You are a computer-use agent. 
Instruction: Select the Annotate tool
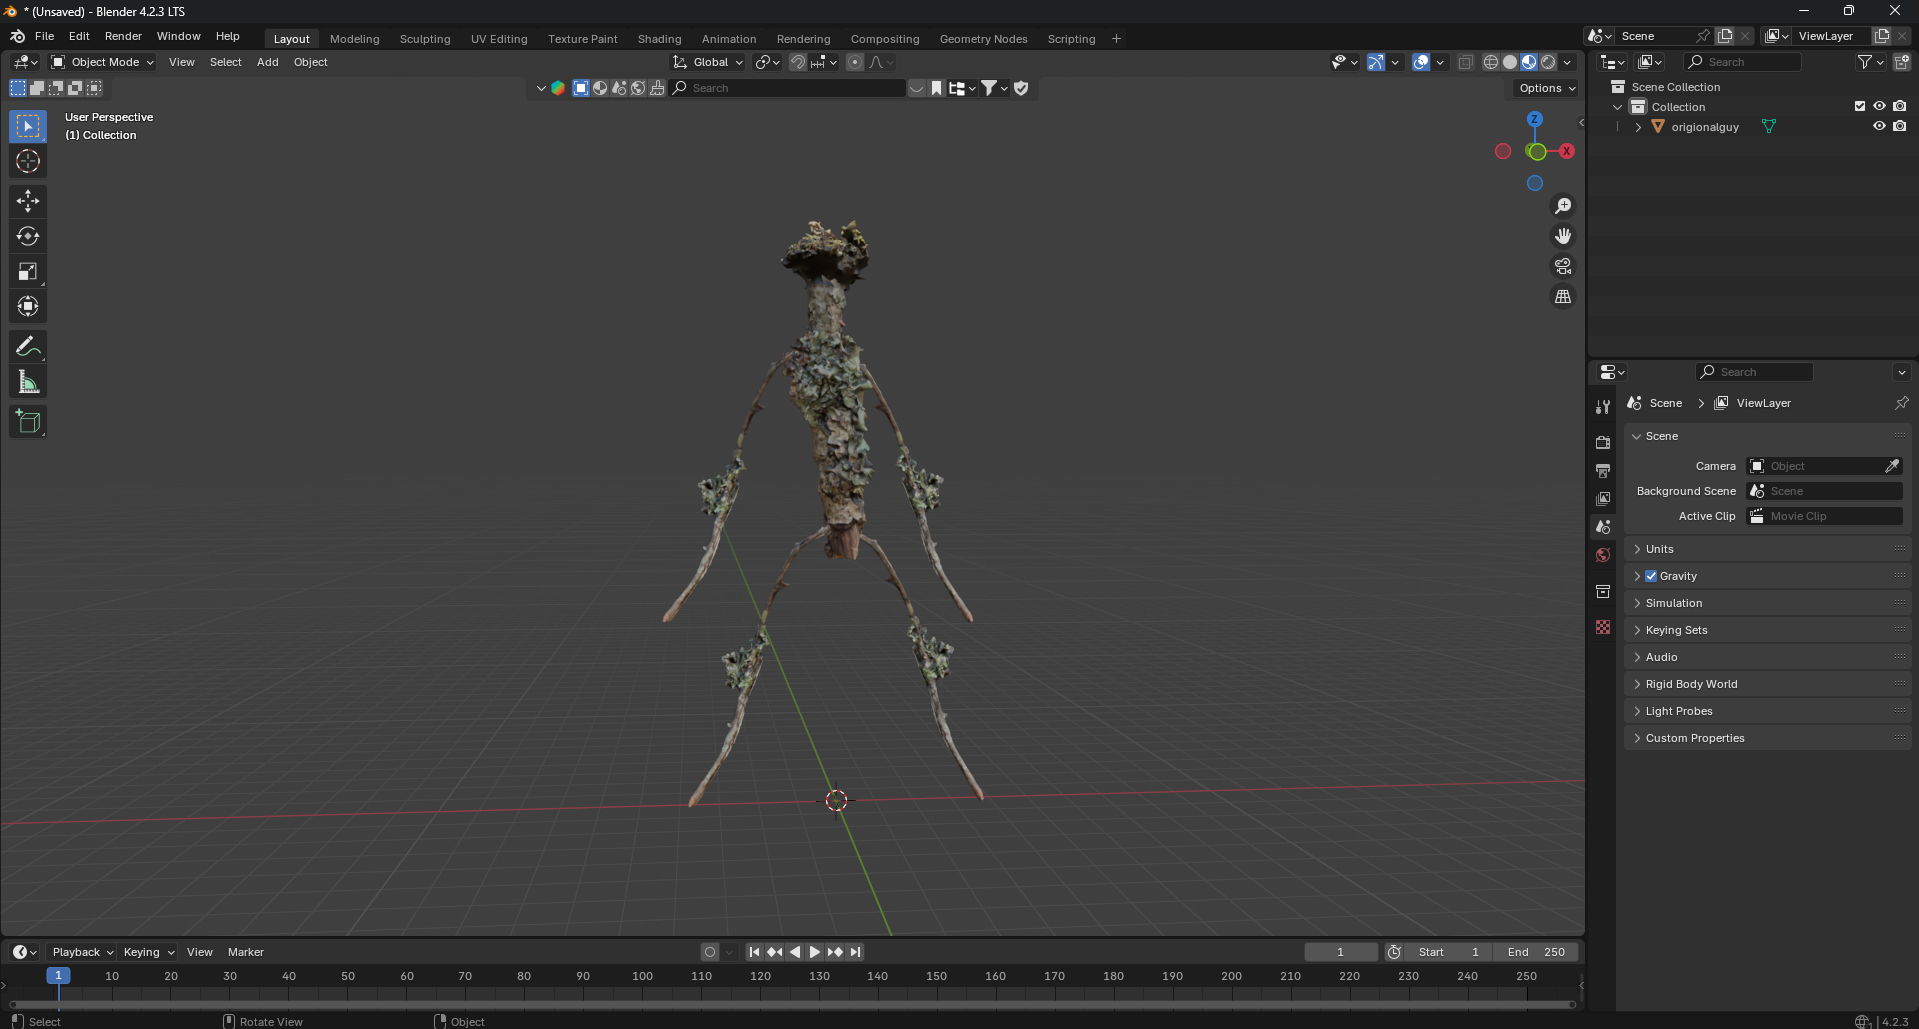click(x=28, y=347)
